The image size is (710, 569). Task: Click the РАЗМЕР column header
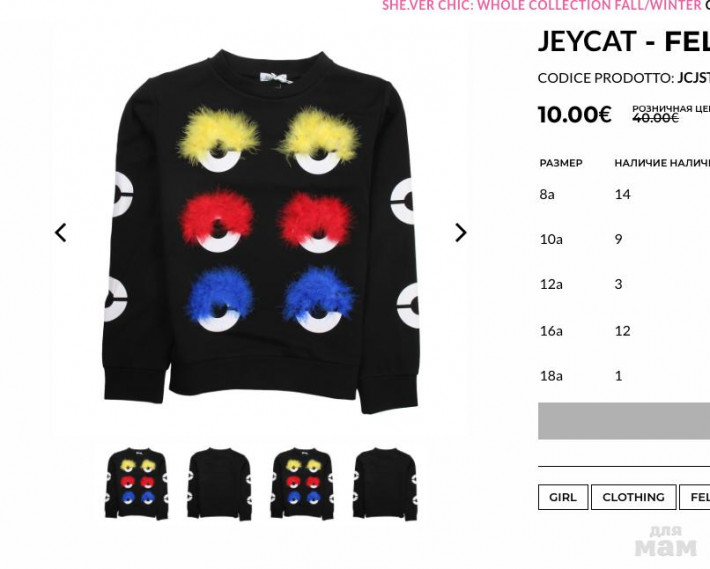pos(561,163)
